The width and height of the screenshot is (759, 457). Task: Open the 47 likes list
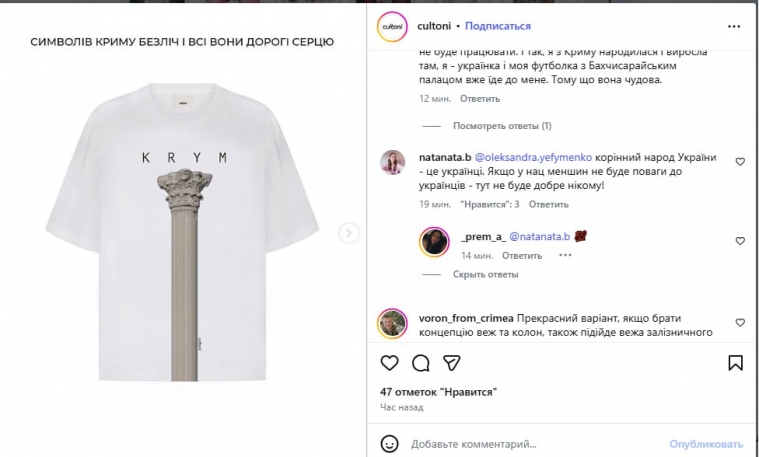click(438, 391)
